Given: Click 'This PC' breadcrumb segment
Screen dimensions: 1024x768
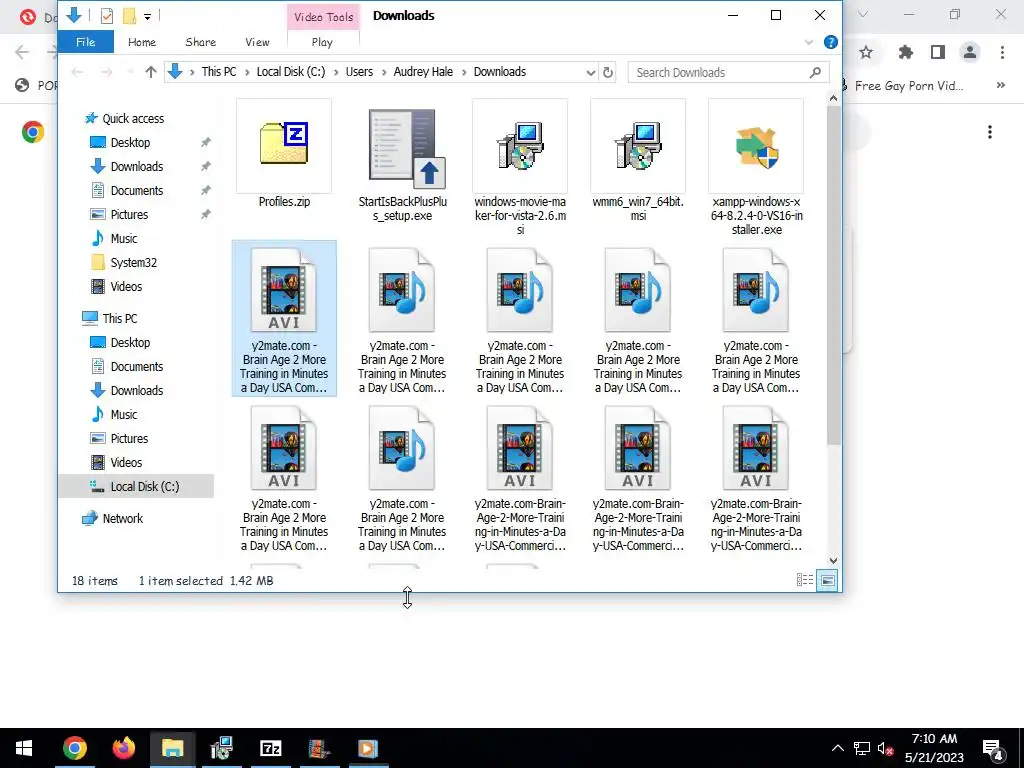Looking at the screenshot, I should 219,72.
